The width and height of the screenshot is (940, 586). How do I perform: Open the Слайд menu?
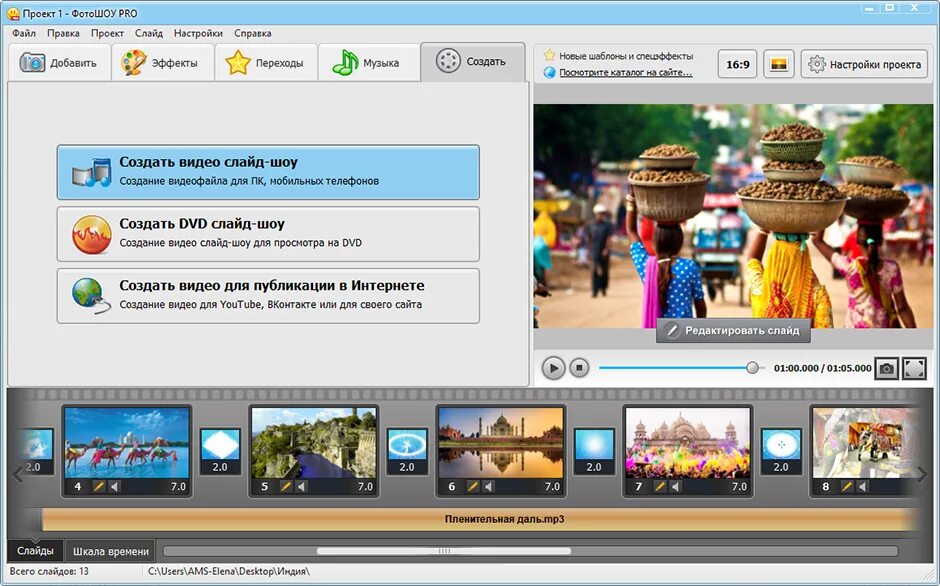pos(149,33)
